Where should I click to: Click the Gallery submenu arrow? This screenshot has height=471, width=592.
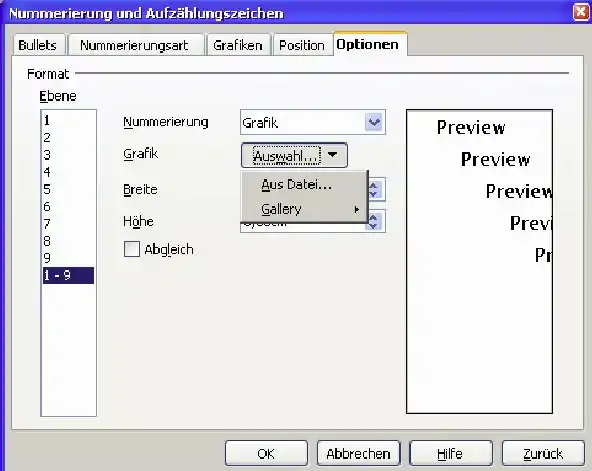pyautogui.click(x=356, y=209)
